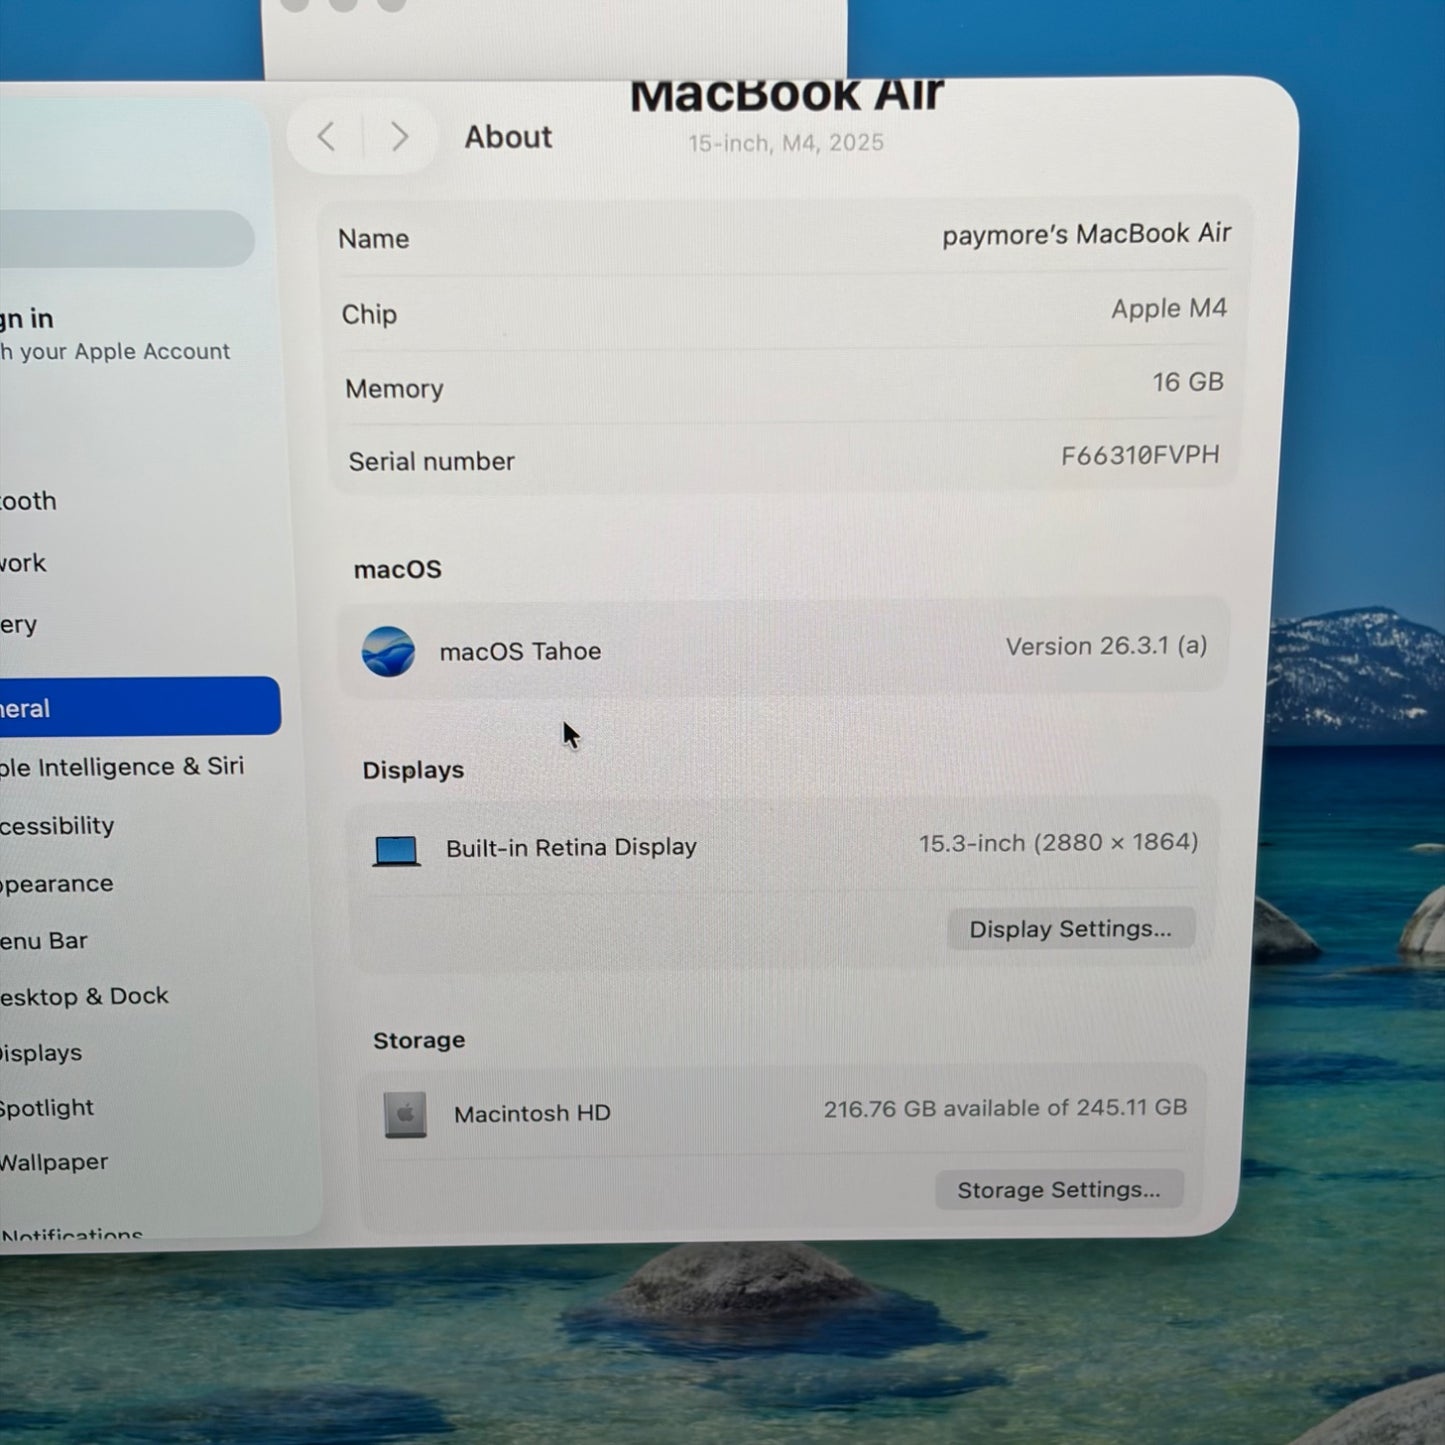Open Desktop & Dock settings
1445x1445 pixels.
click(x=84, y=997)
